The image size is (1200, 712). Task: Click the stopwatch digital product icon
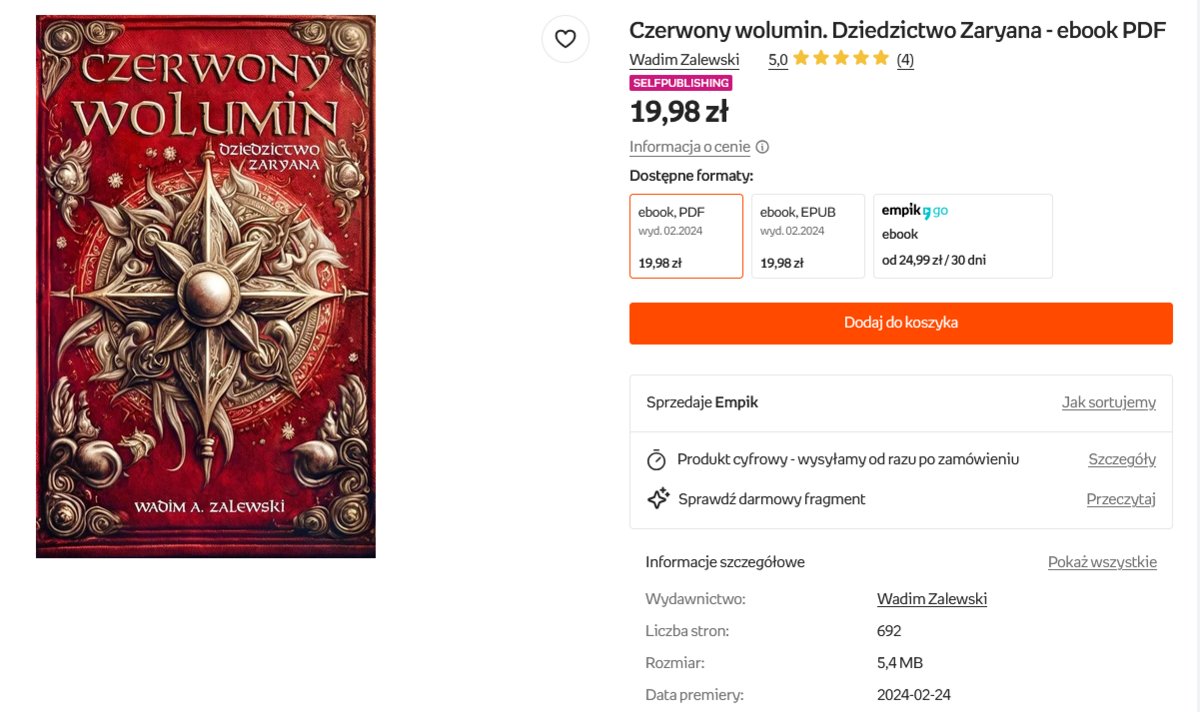pyautogui.click(x=656, y=460)
